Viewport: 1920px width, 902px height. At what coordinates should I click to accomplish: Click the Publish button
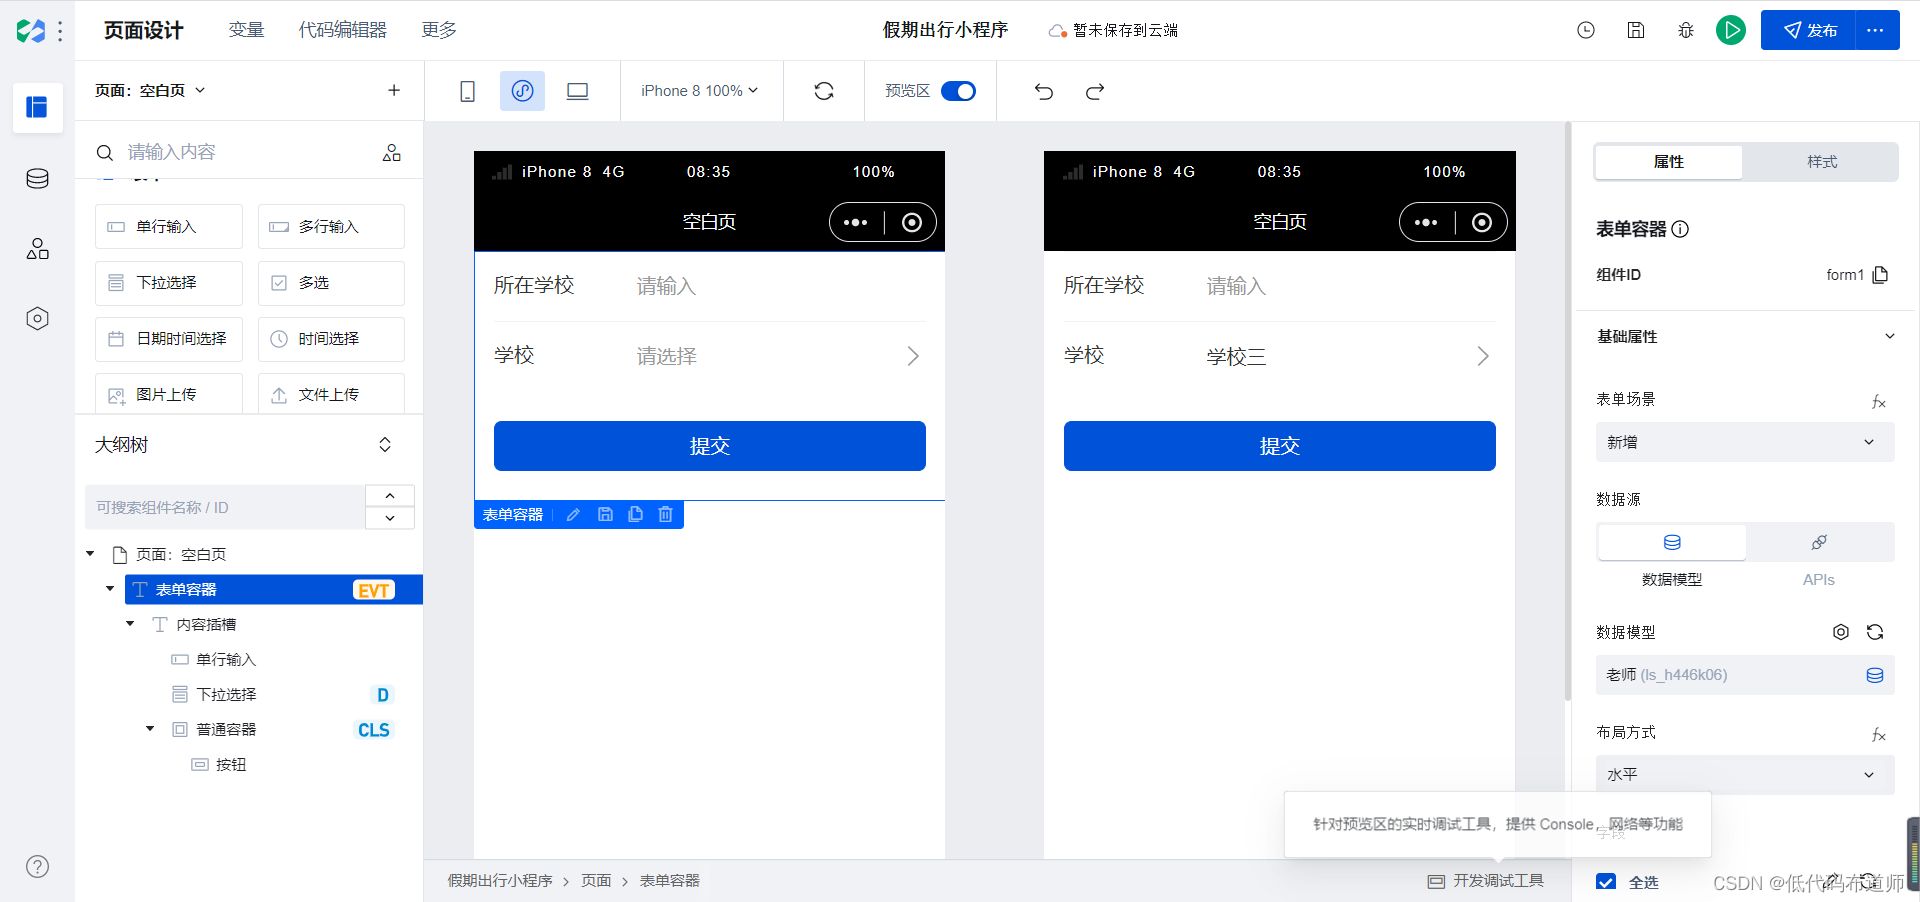tap(1809, 30)
